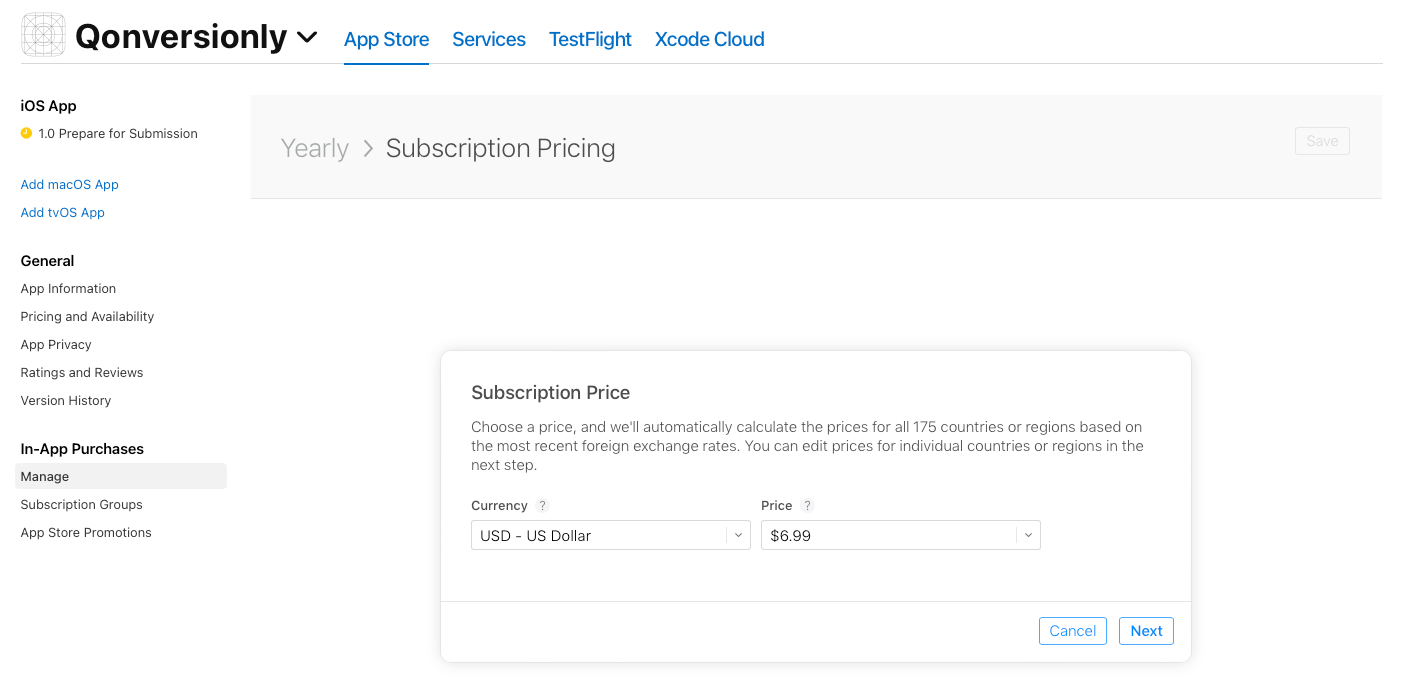
Task: Open the Xcode Cloud tab
Action: (x=710, y=39)
